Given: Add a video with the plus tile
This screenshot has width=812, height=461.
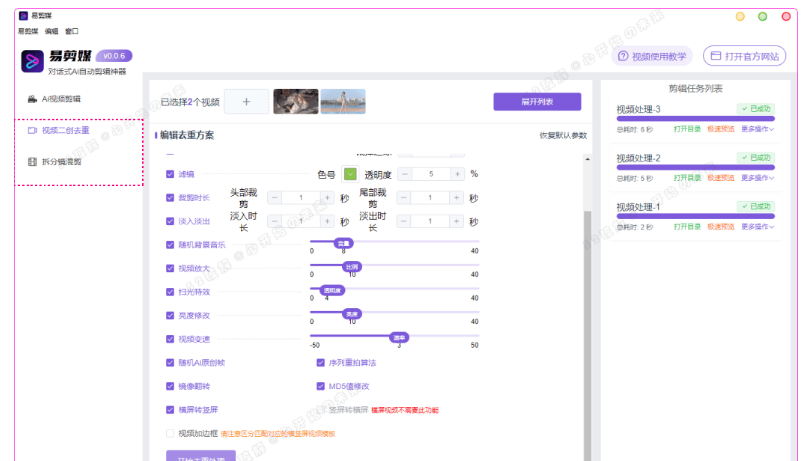Looking at the screenshot, I should coord(246,102).
